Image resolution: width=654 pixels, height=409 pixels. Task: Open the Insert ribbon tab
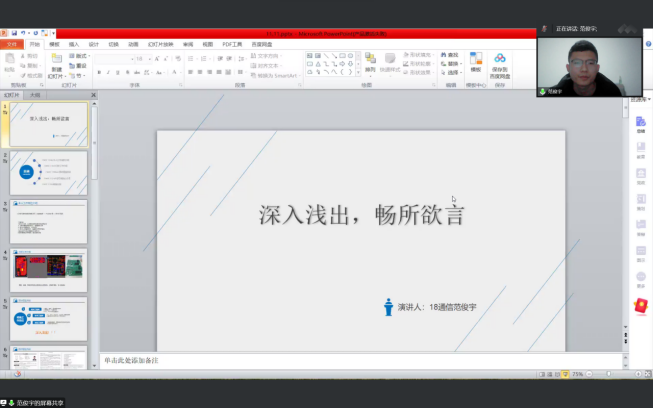pyautogui.click(x=74, y=44)
